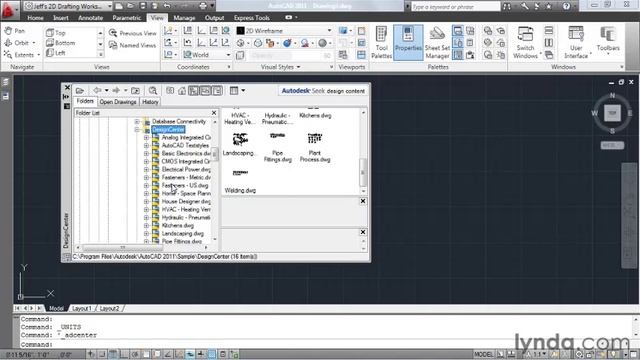Close the Folder List pane
640x360 pixels.
click(214, 113)
